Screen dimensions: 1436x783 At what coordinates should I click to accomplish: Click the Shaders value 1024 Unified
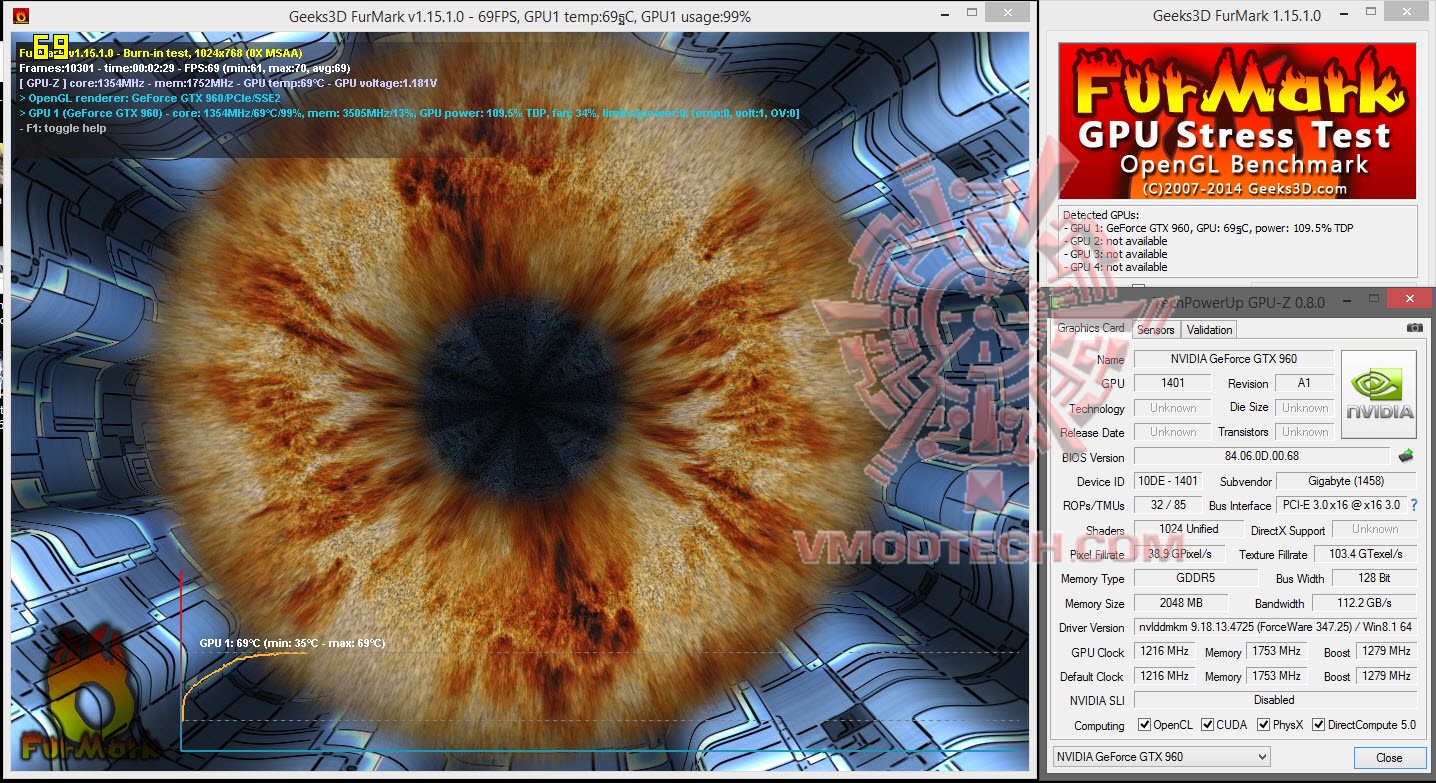(x=1188, y=529)
